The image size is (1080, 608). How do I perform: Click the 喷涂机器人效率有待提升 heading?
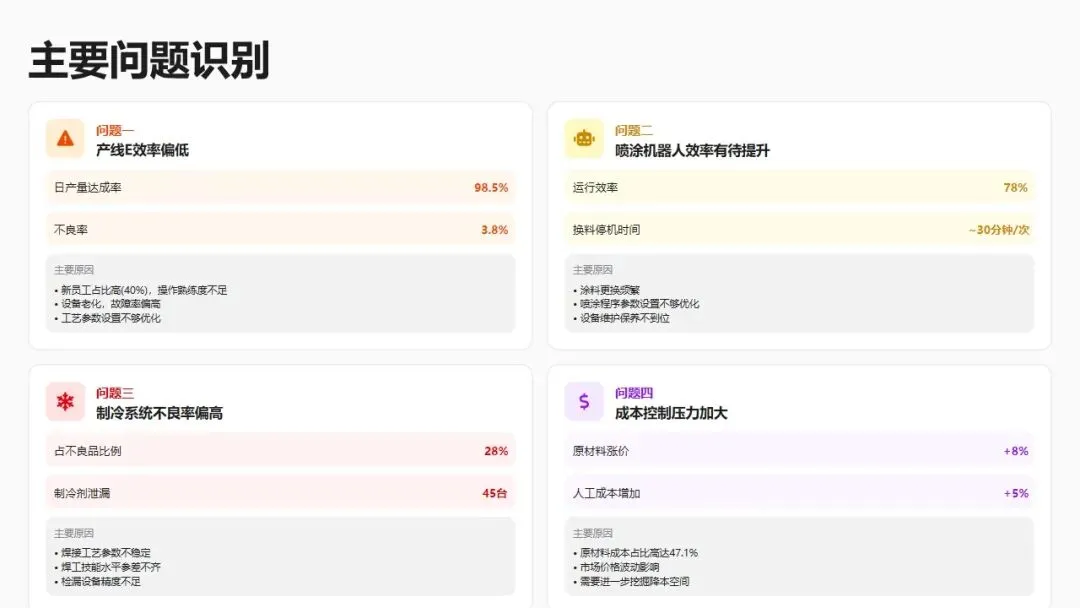(x=692, y=151)
